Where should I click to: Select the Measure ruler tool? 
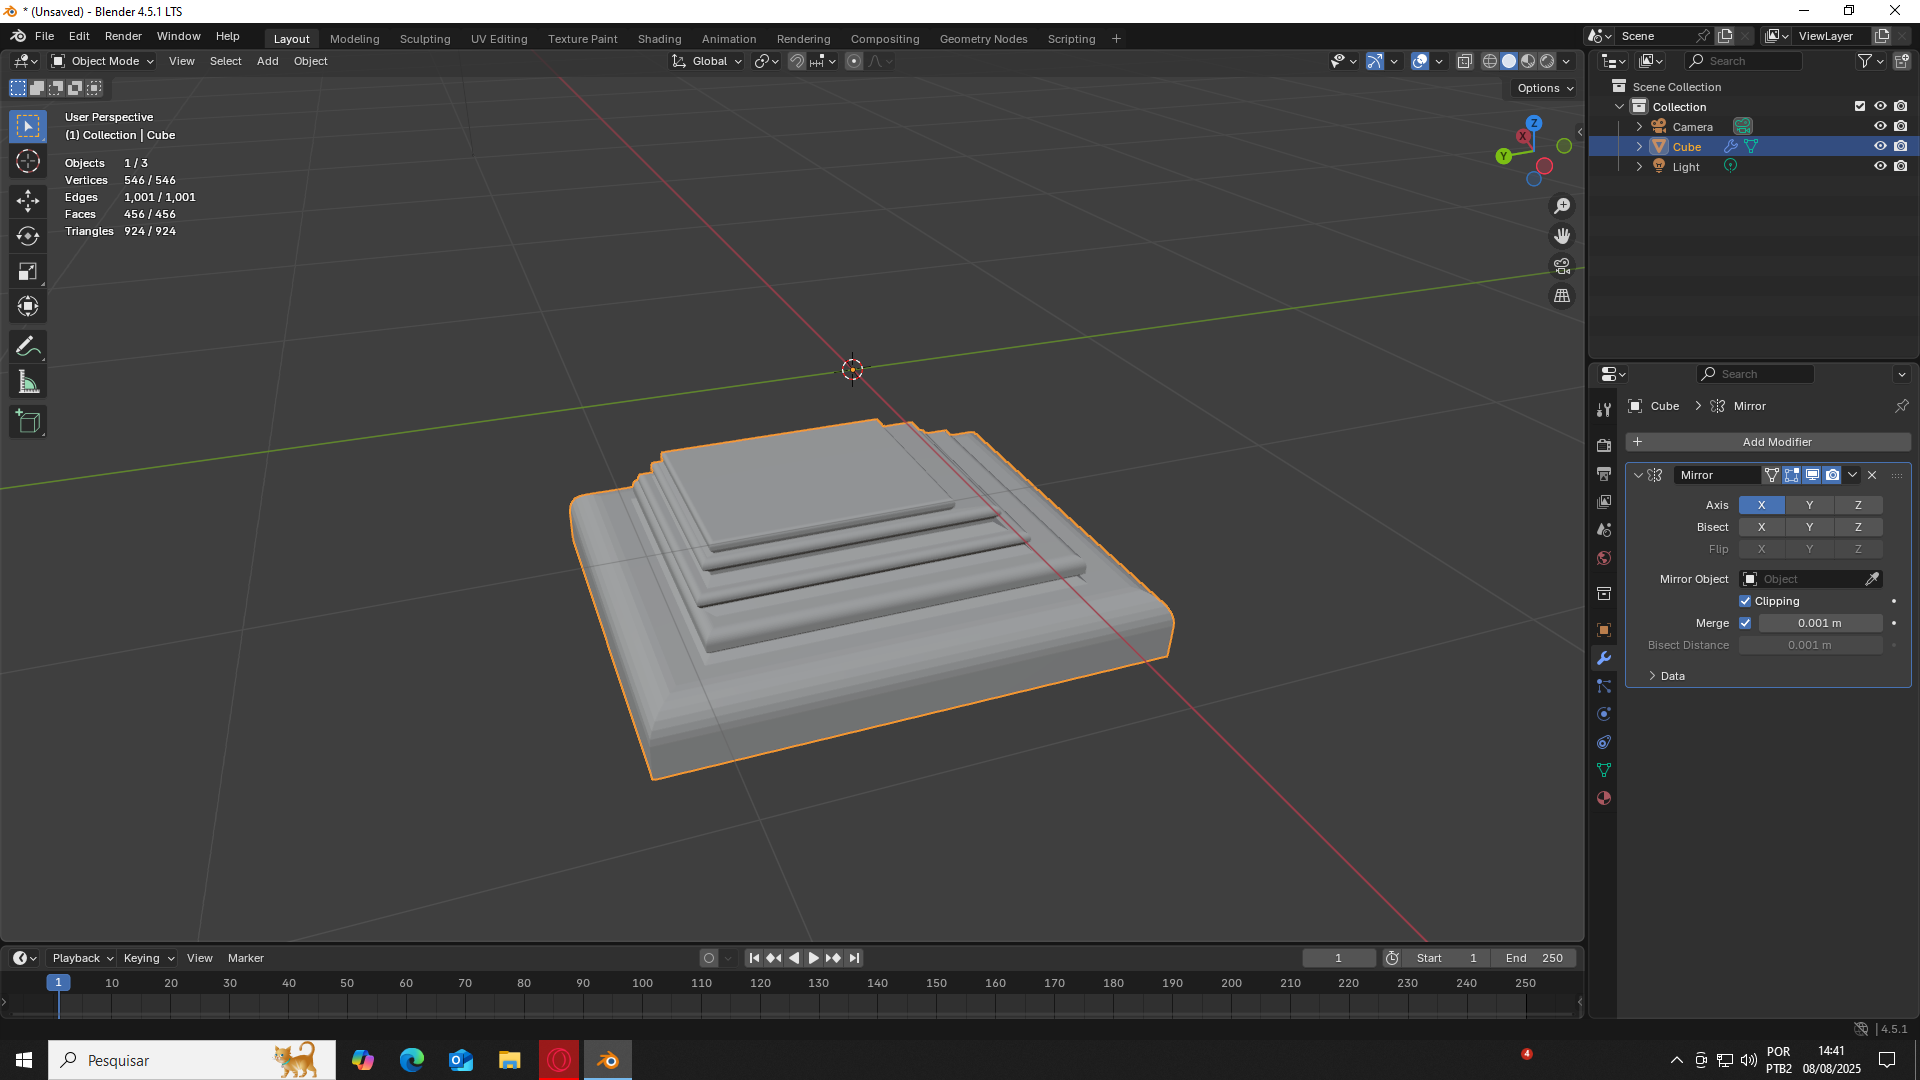pos(28,383)
